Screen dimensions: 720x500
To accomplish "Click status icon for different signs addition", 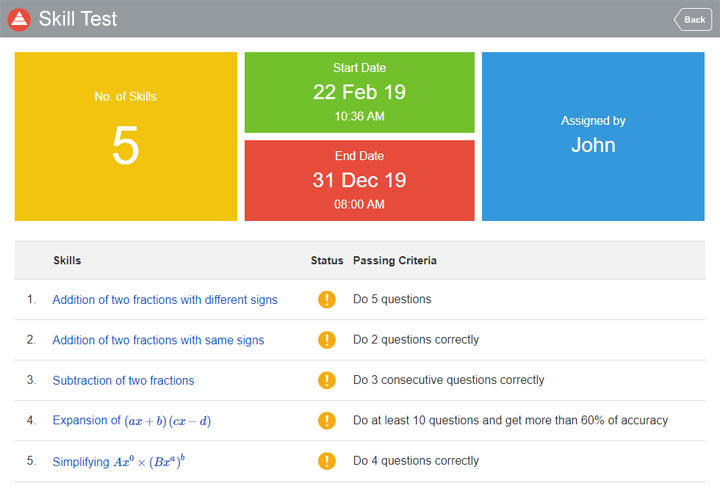I will coord(326,299).
